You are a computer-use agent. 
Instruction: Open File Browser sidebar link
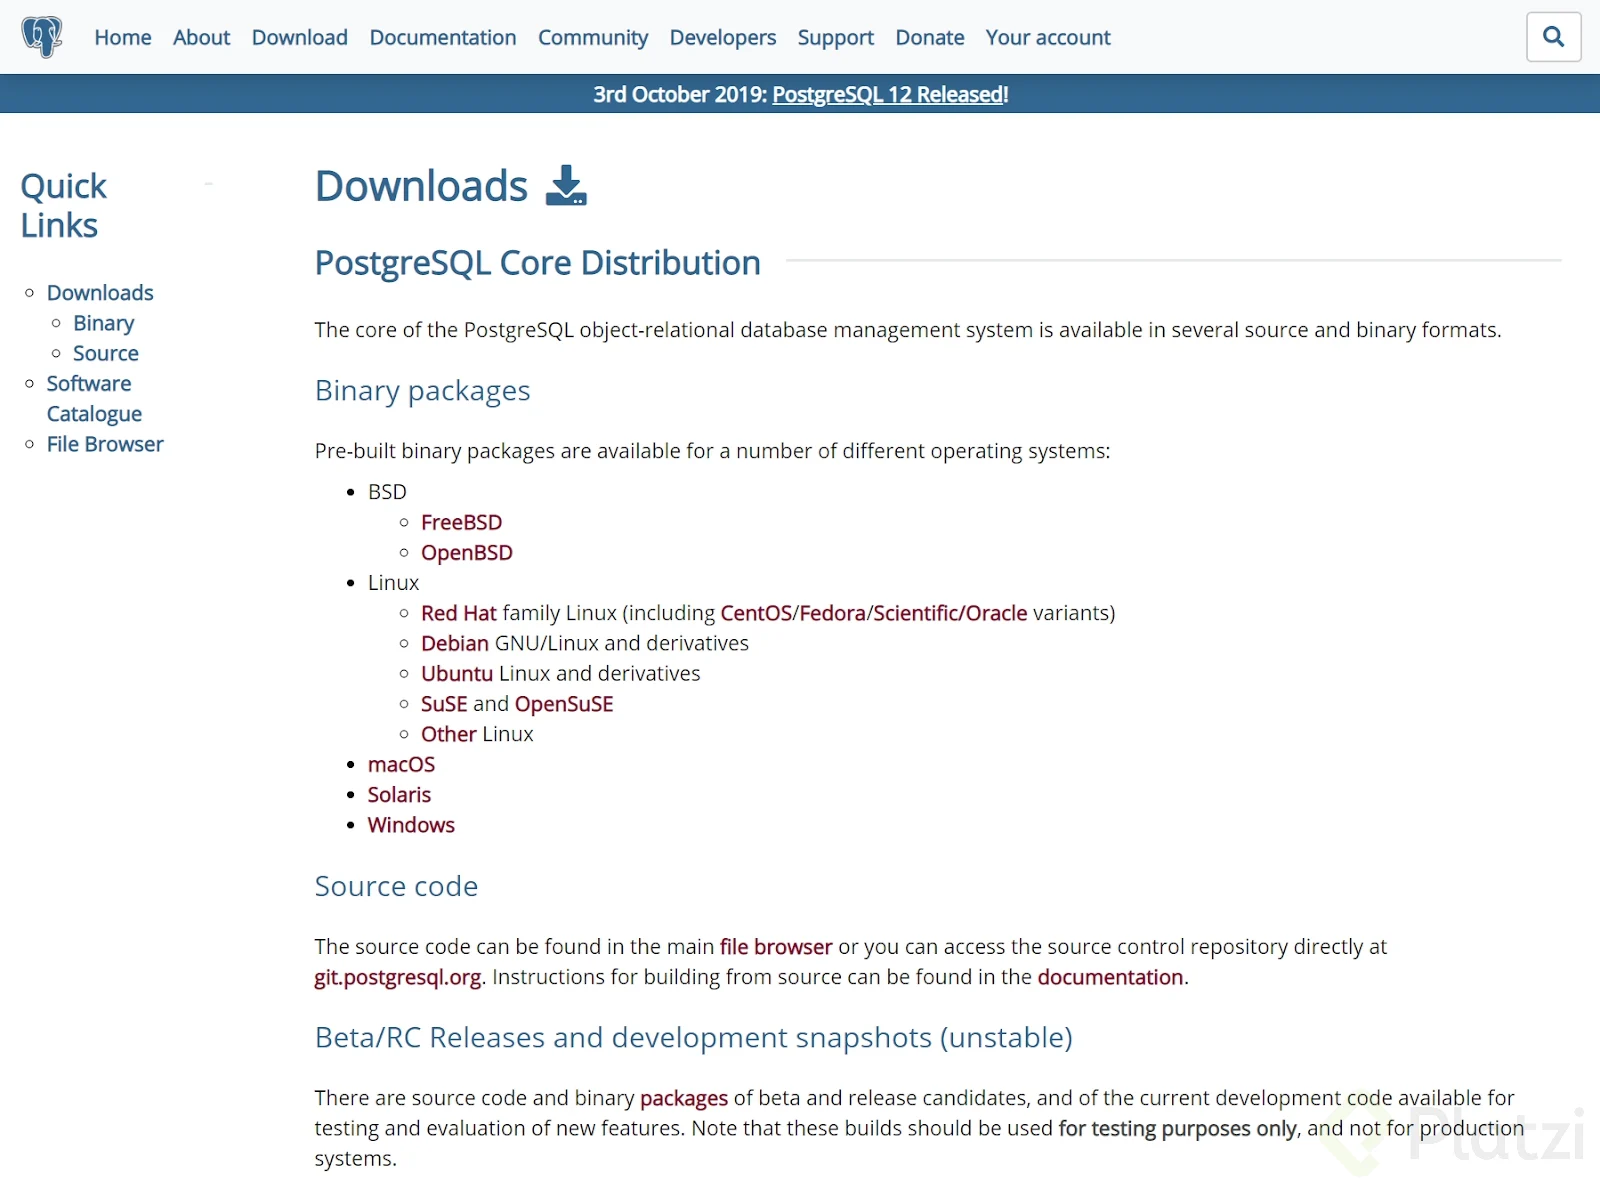(105, 444)
